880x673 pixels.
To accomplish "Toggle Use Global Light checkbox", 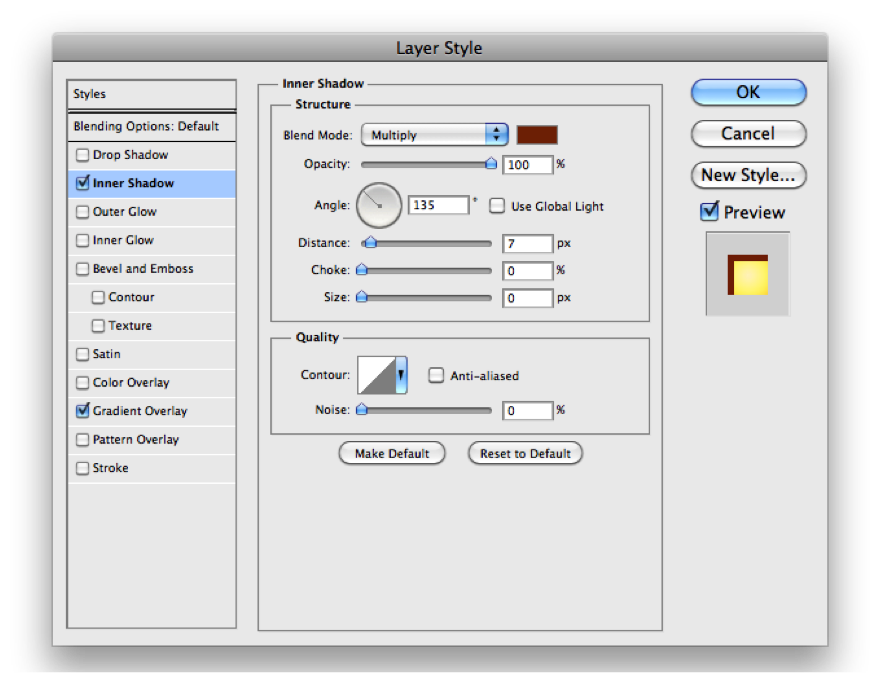I will 497,206.
